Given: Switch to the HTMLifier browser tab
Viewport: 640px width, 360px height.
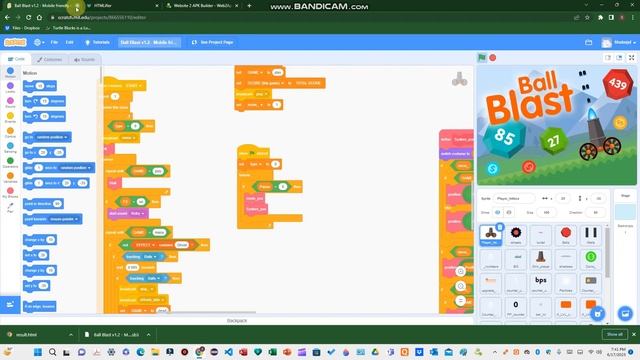Looking at the screenshot, I should tap(122, 6).
